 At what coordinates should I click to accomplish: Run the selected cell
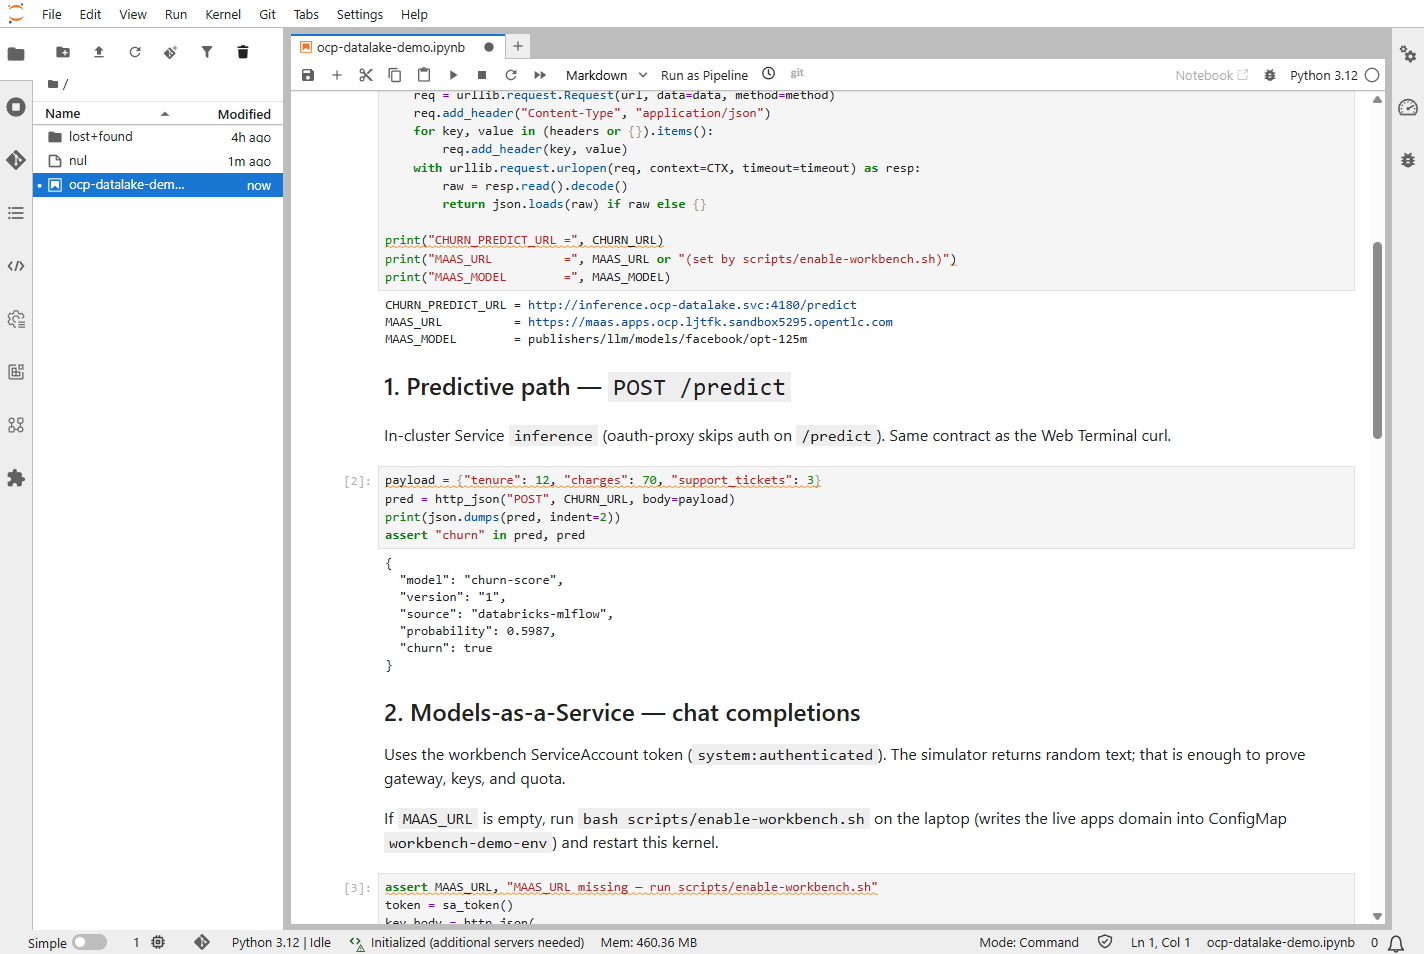tap(453, 75)
